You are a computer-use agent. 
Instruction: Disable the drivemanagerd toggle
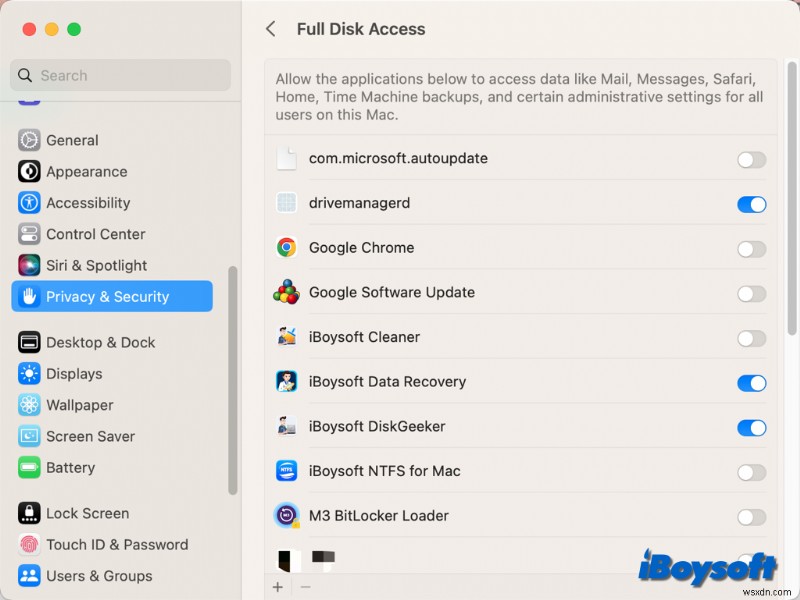752,205
